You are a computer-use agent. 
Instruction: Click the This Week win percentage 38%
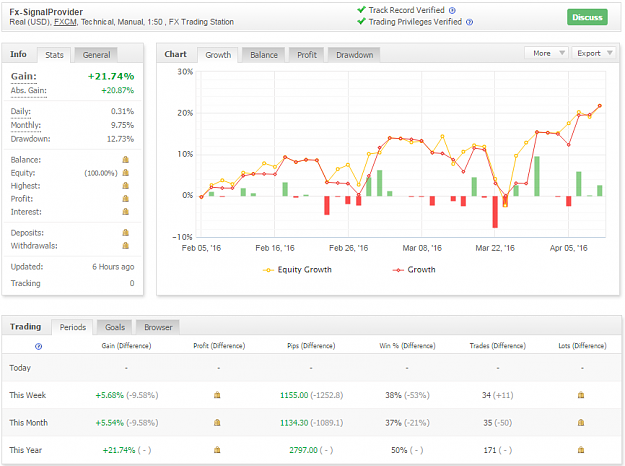pos(393,395)
